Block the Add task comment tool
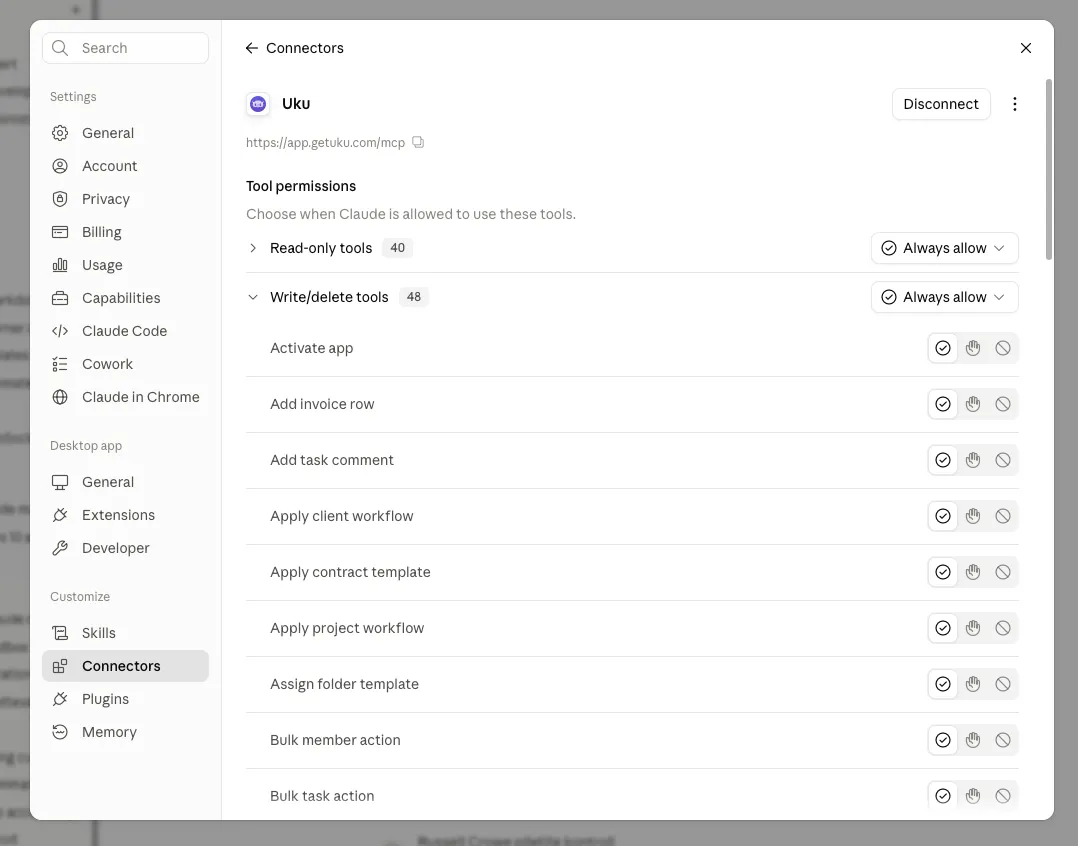The image size is (1078, 846). 1003,460
